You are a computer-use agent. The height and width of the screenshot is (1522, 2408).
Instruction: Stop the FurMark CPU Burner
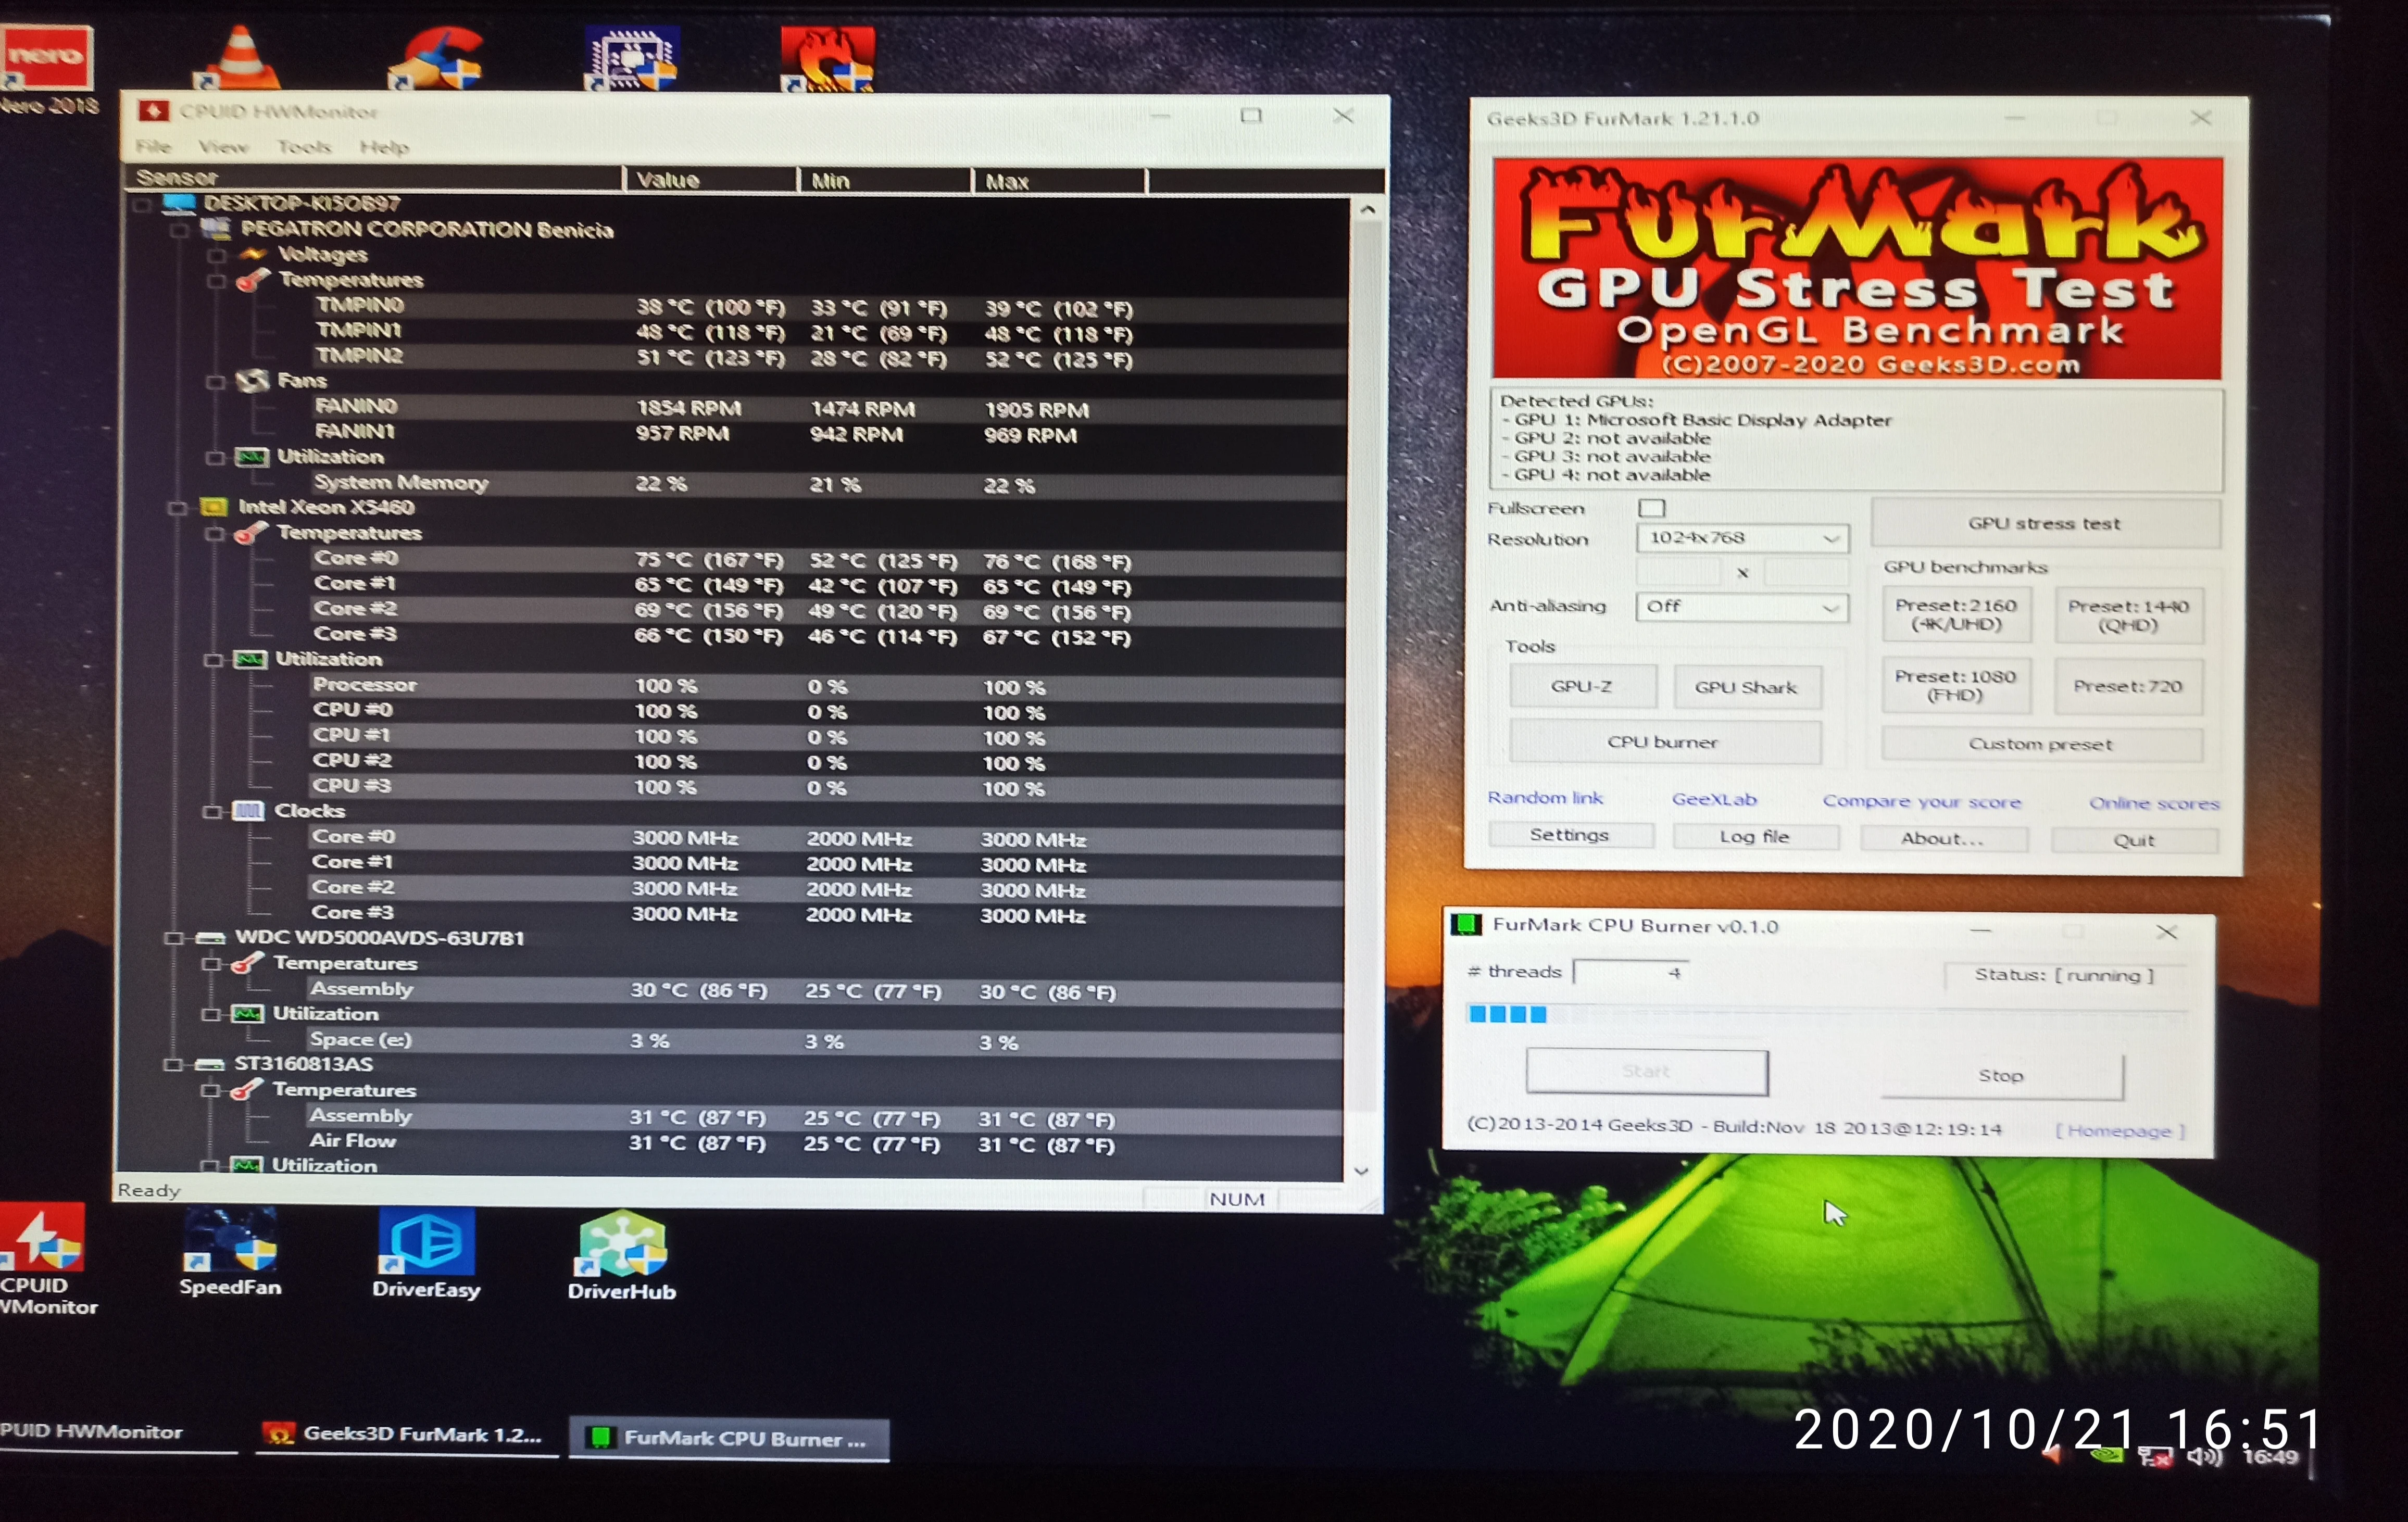(x=2001, y=1076)
